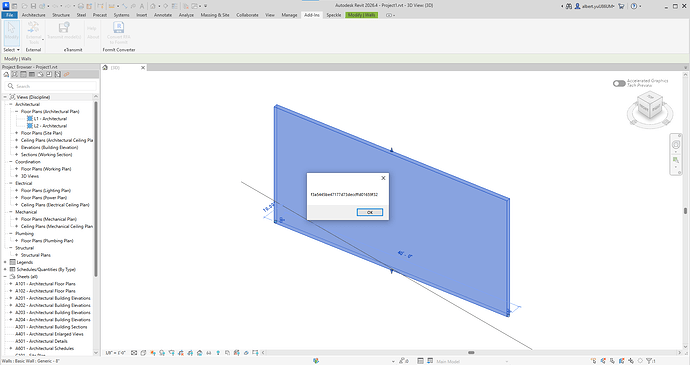Click OK in the message dialog
This screenshot has height=365, width=690.
(370, 212)
